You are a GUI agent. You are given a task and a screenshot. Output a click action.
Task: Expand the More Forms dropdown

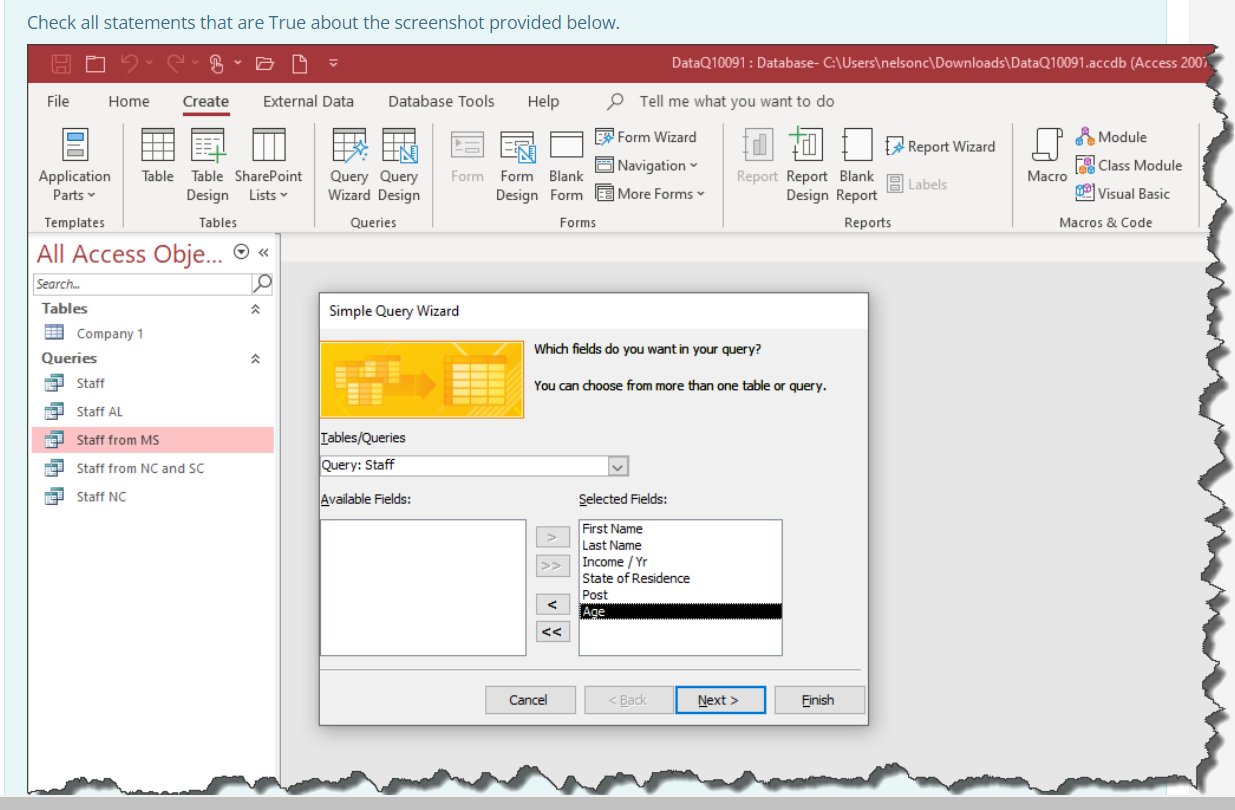[651, 193]
